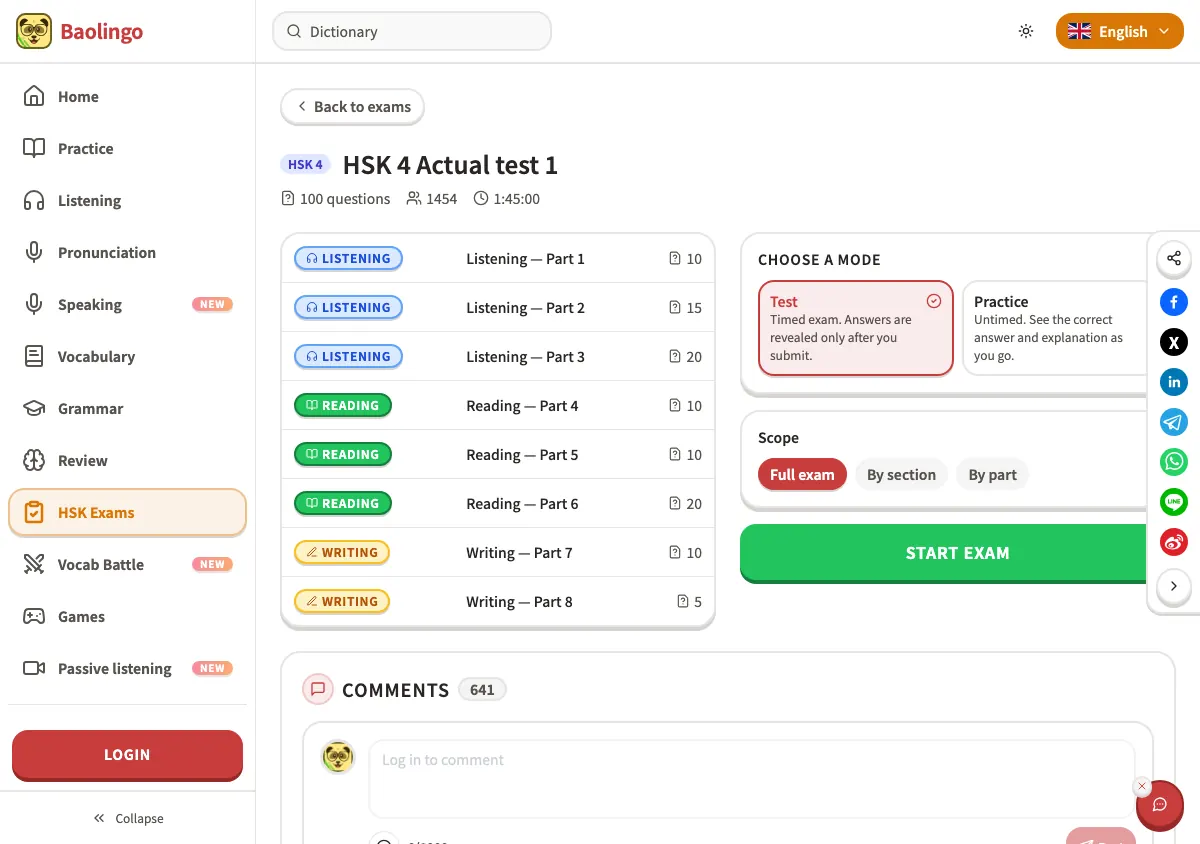Select Reading — Part 5 row
This screenshot has width=1200, height=844.
pyautogui.click(x=498, y=454)
